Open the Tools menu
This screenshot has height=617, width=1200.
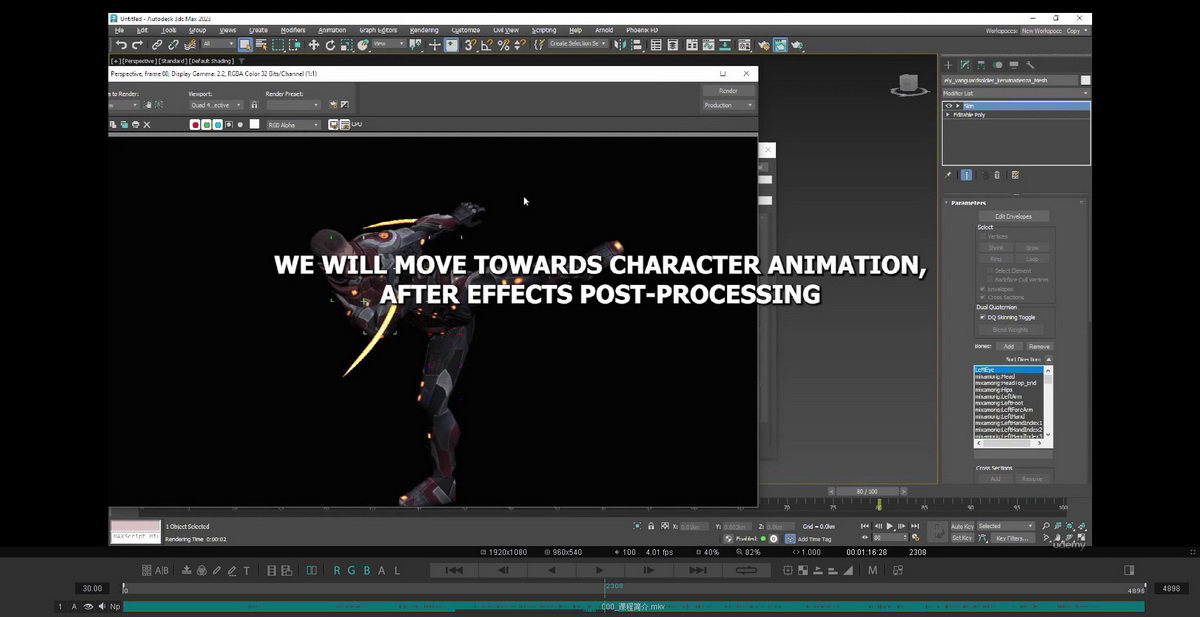pos(168,30)
